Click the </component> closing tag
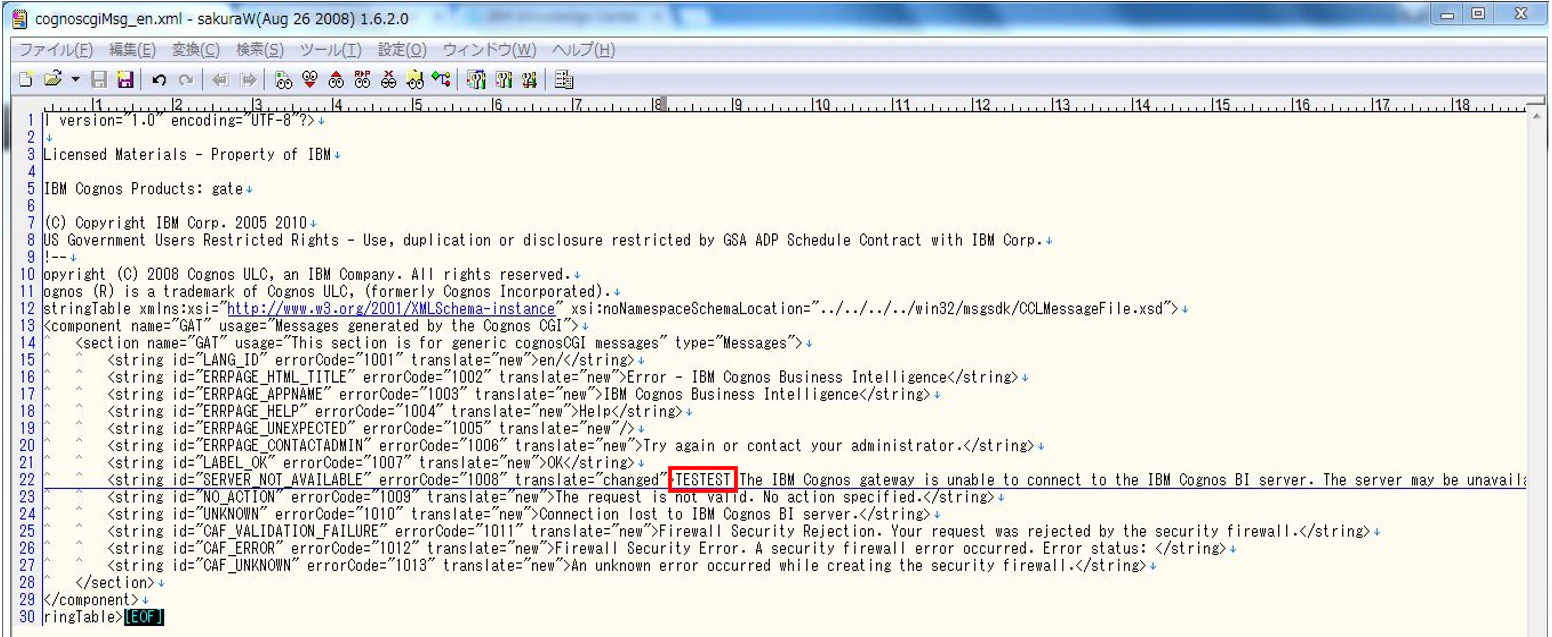The width and height of the screenshot is (1552, 637). [90, 600]
